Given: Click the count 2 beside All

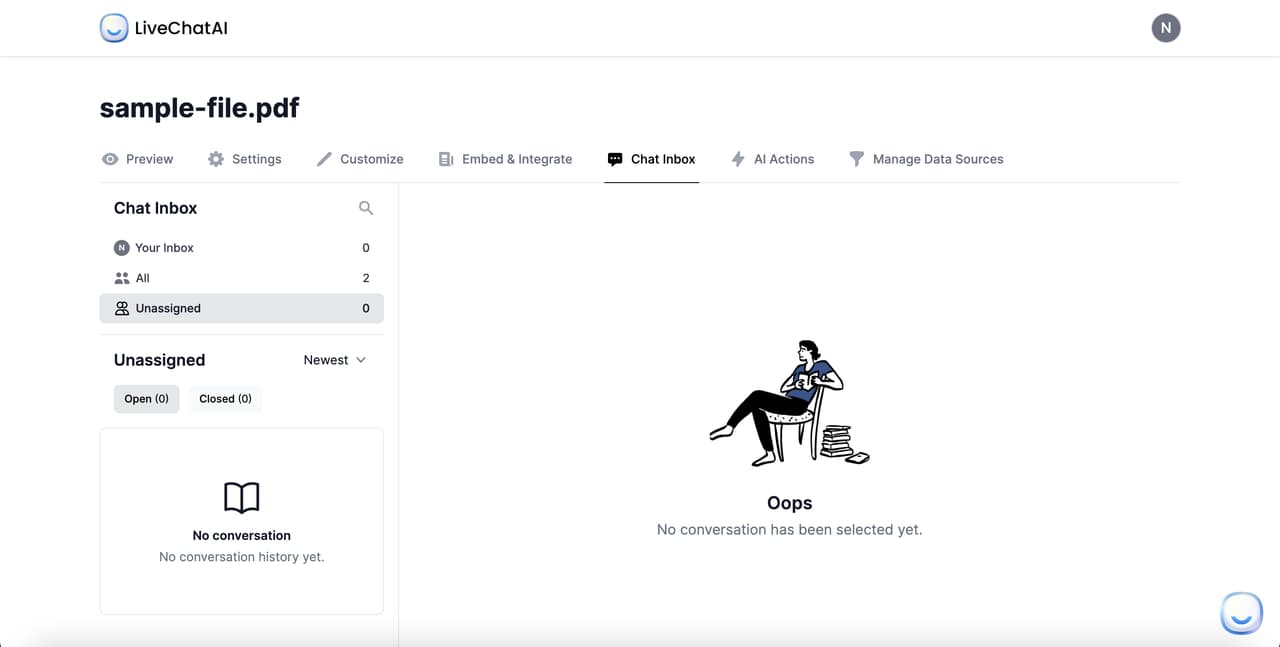Looking at the screenshot, I should pos(366,278).
